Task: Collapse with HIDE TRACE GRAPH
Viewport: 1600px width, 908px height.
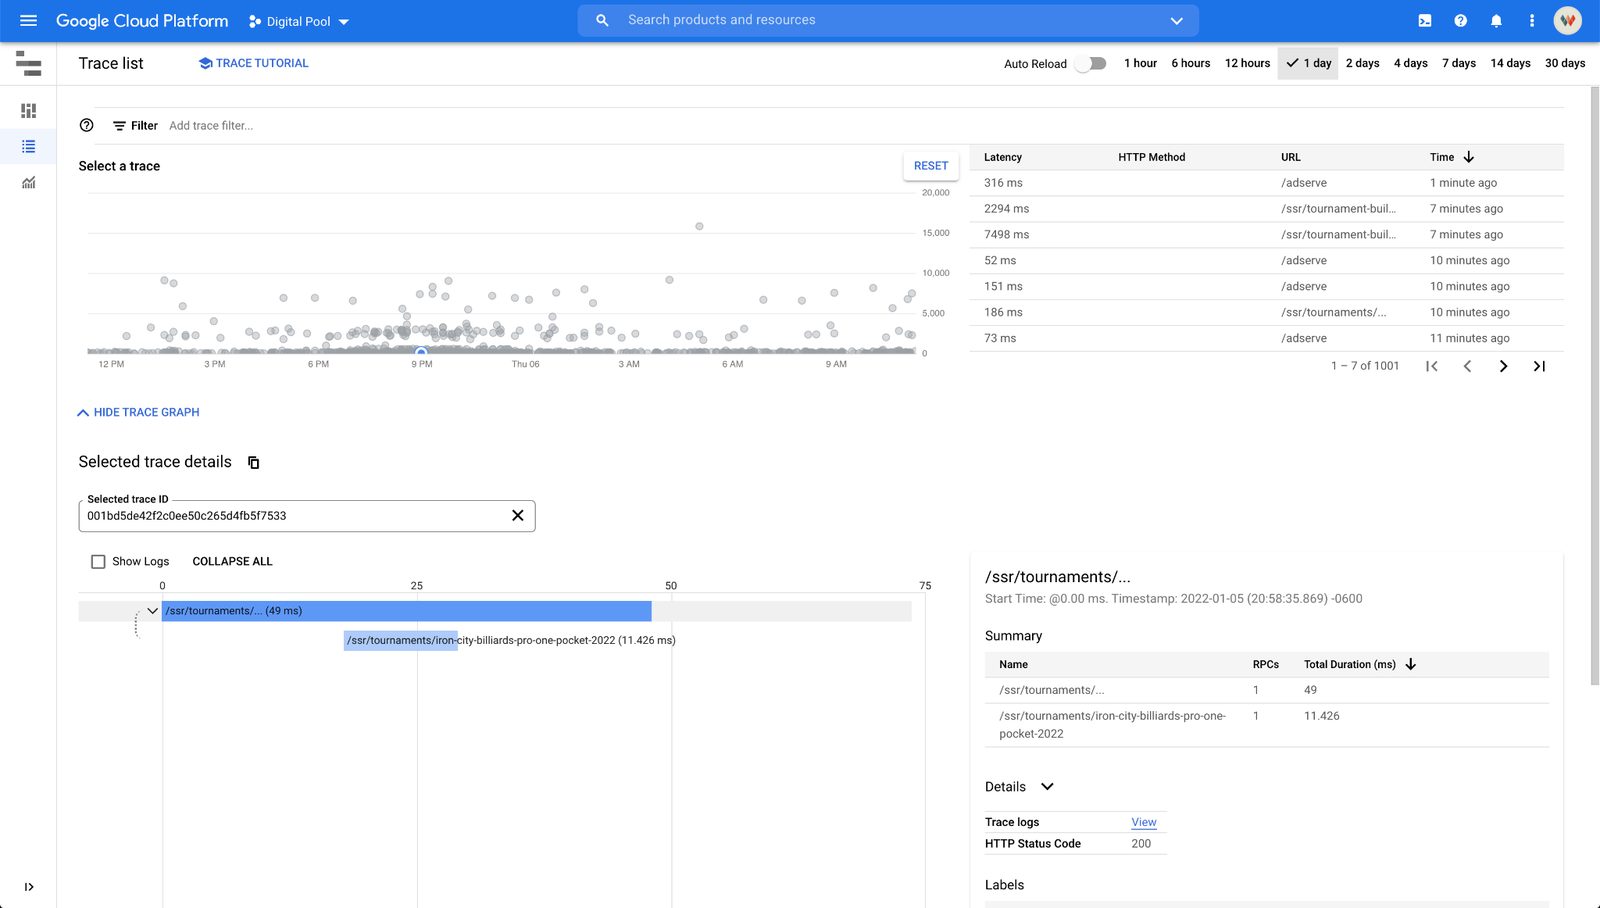Action: [139, 412]
